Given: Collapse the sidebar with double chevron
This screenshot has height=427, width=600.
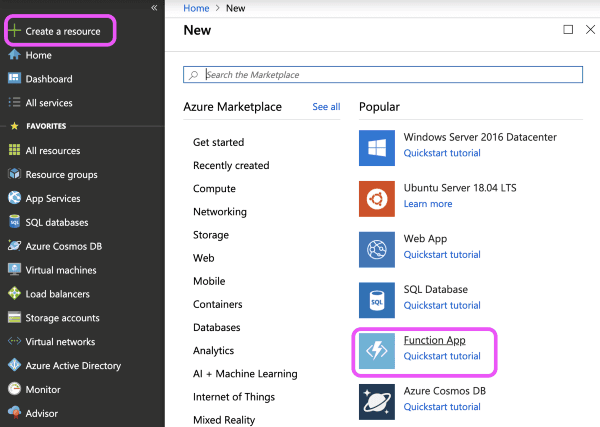Looking at the screenshot, I should (154, 7).
